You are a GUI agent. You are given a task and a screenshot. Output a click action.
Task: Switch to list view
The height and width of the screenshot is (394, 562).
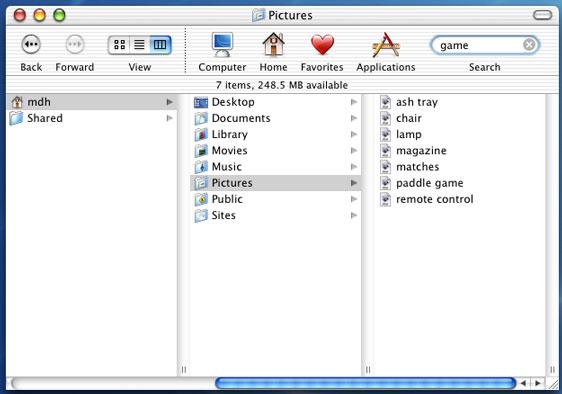139,45
